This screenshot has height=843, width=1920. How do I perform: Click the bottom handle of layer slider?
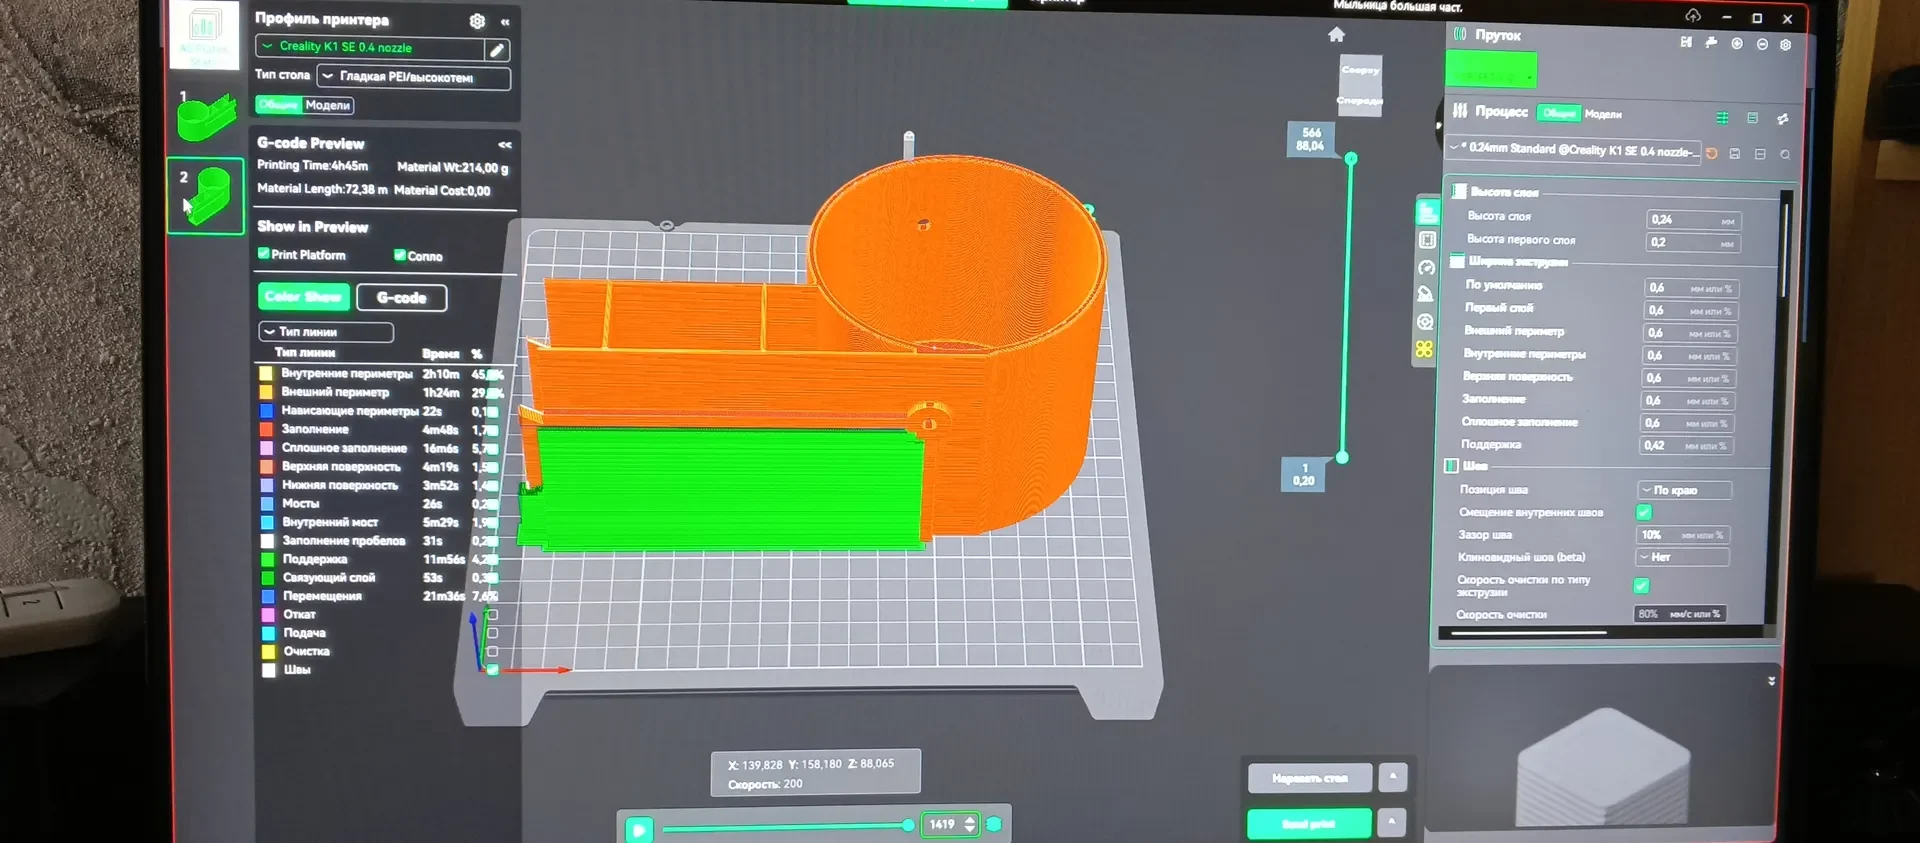click(1342, 458)
